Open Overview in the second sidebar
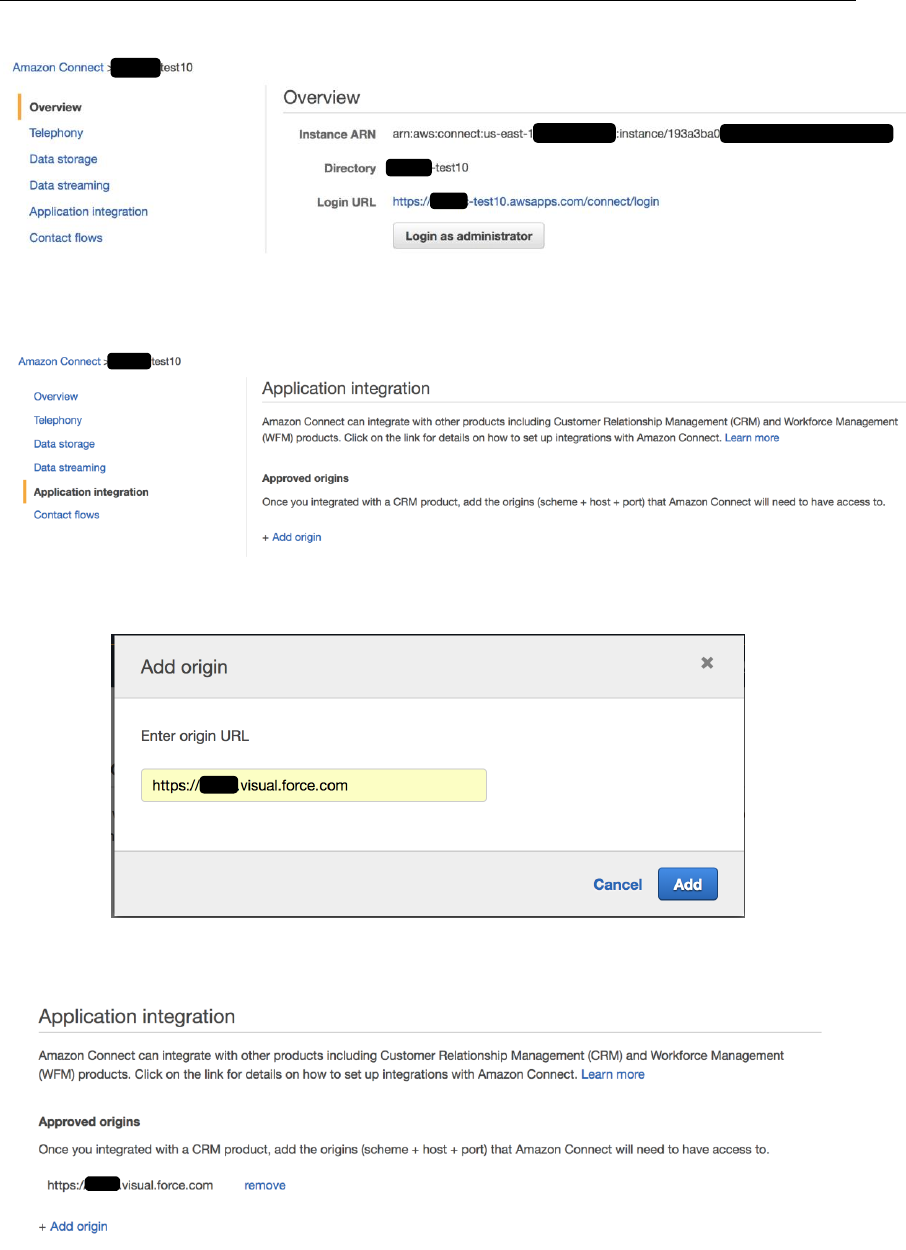The height and width of the screenshot is (1250, 906). (x=56, y=397)
